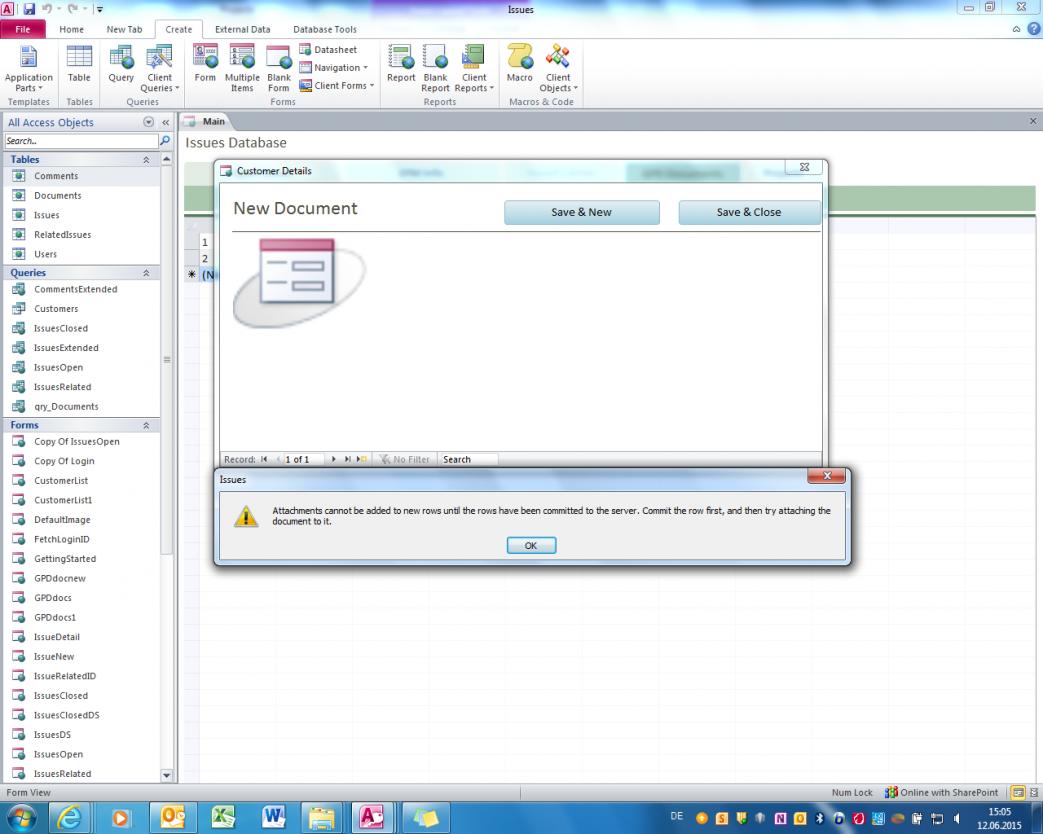The width and height of the screenshot is (1043, 834).
Task: Click the No Filter indicator
Action: [x=404, y=459]
